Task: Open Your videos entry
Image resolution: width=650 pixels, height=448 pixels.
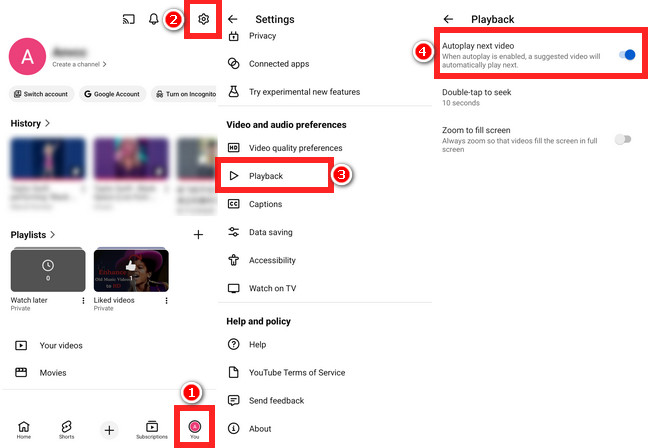Action: tap(49, 345)
